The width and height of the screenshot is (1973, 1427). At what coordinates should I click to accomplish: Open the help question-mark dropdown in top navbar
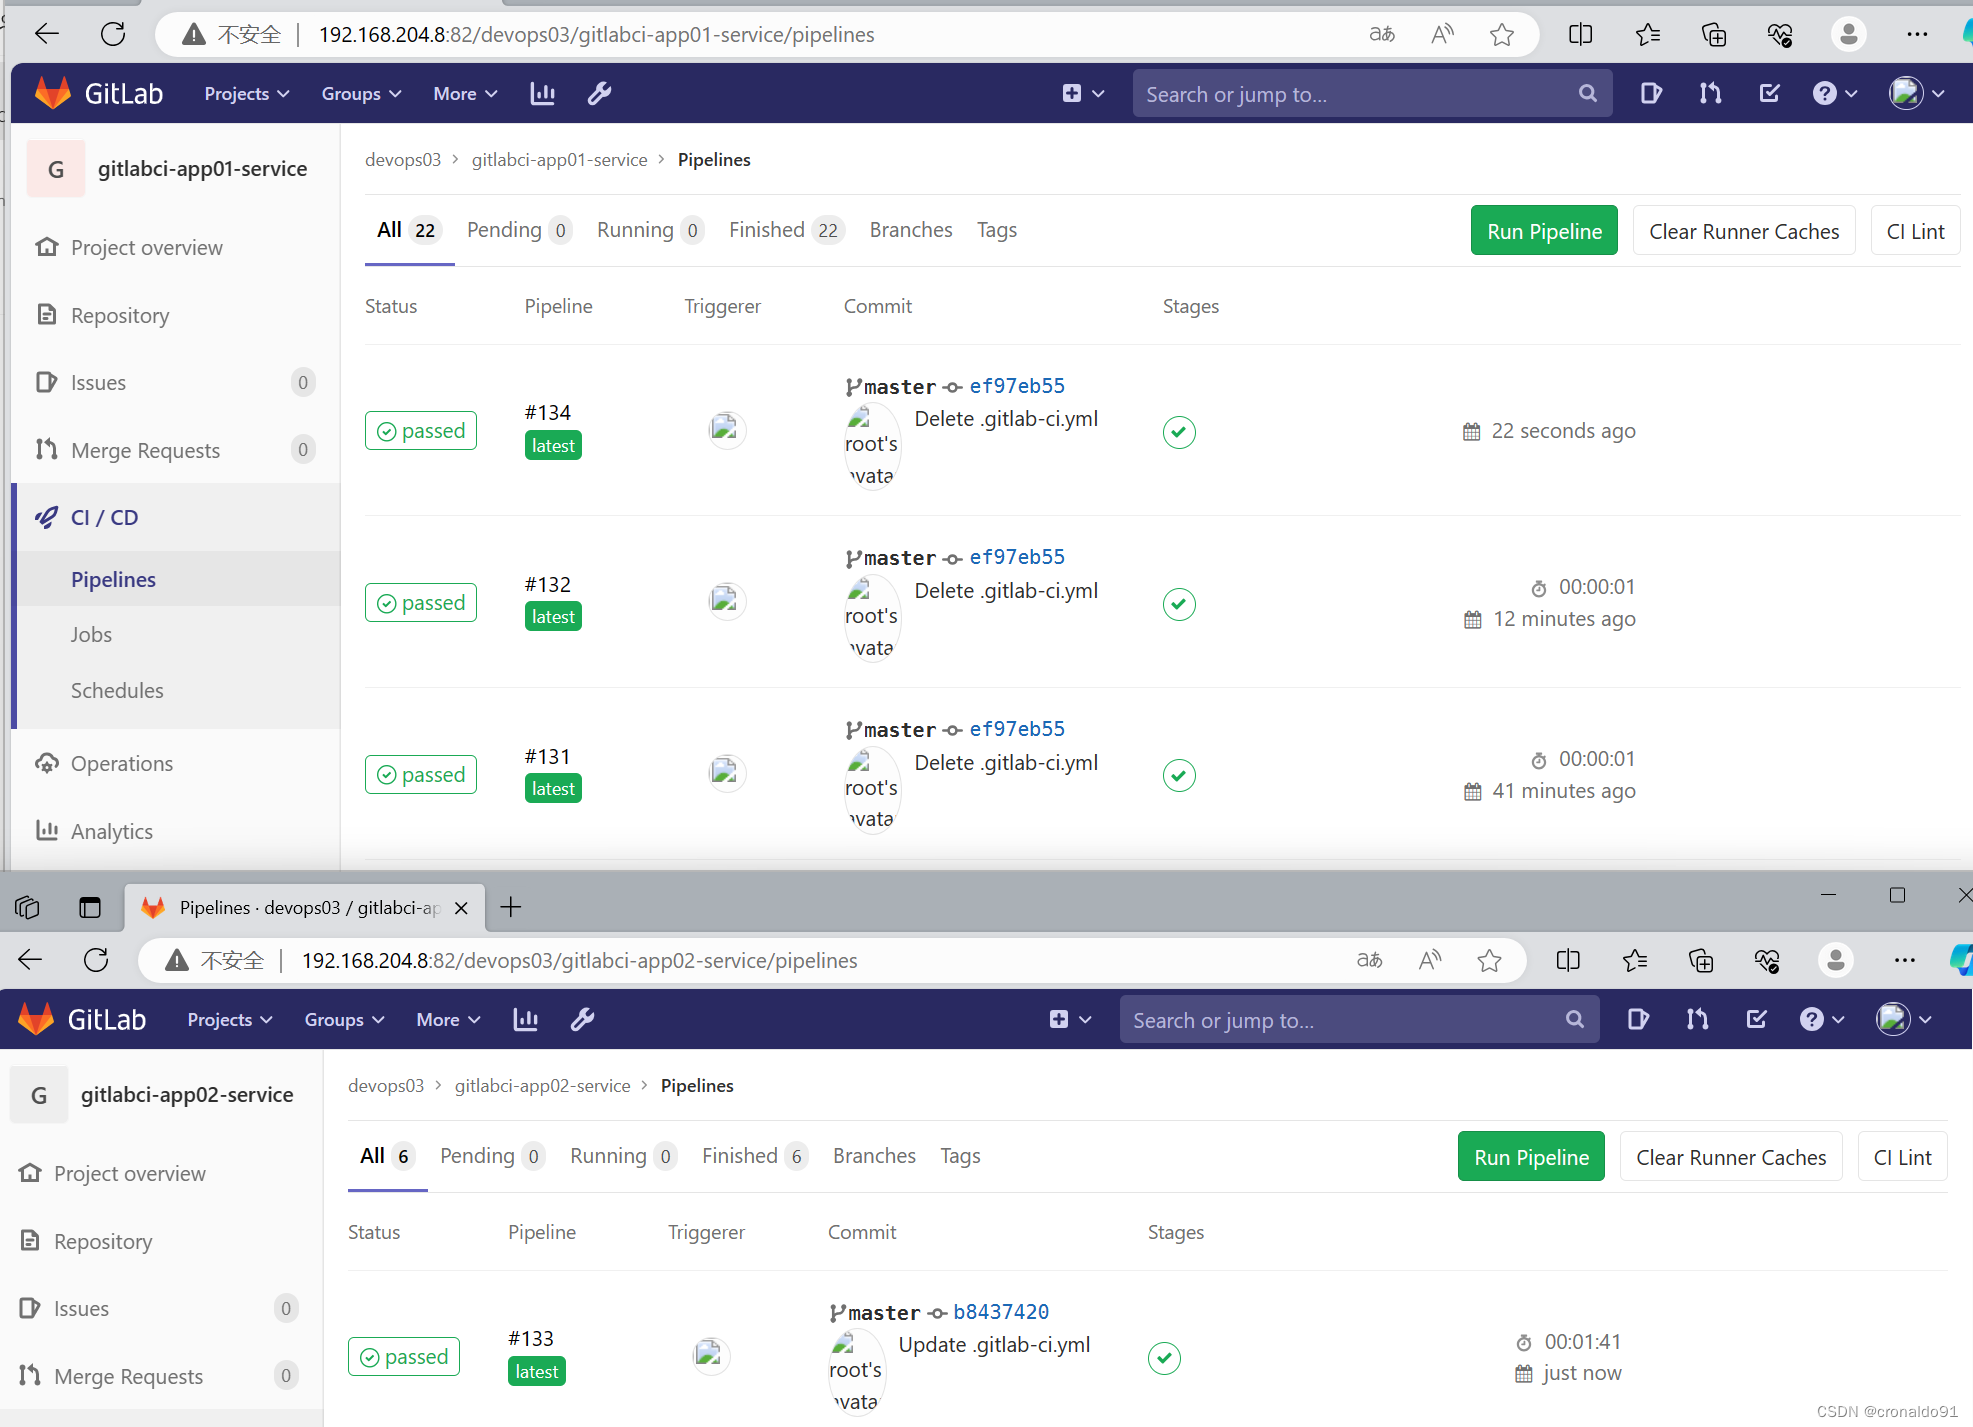pyautogui.click(x=1834, y=94)
